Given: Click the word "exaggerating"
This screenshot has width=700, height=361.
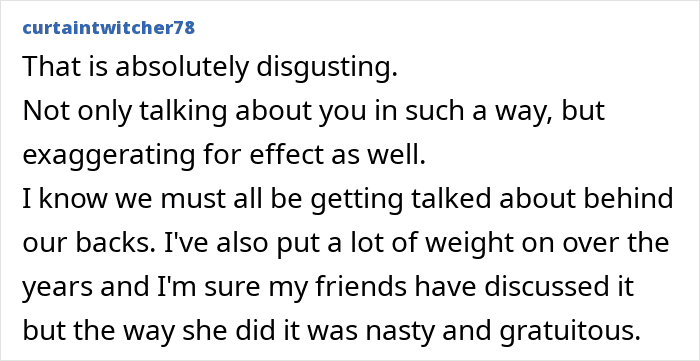Looking at the screenshot, I should (108, 155).
